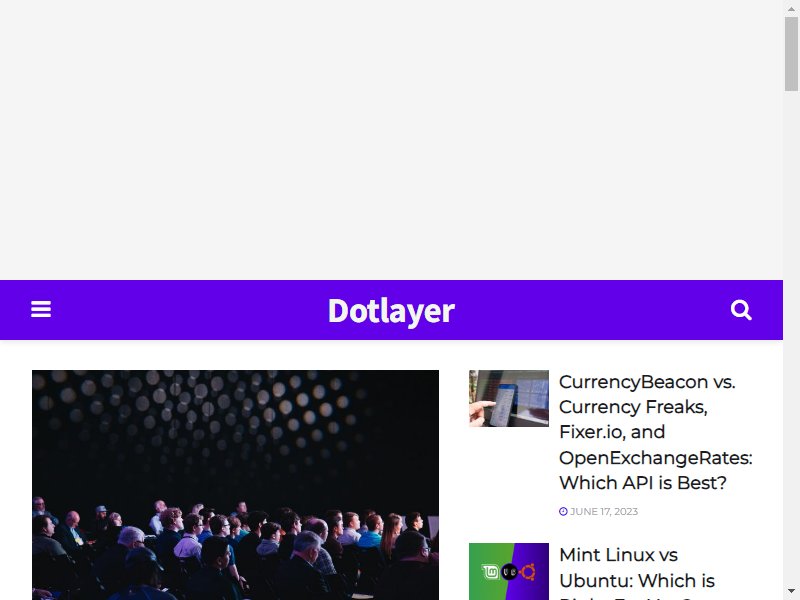Click the vertical scrollbar thumb
The width and height of the screenshot is (800, 600).
791,54
